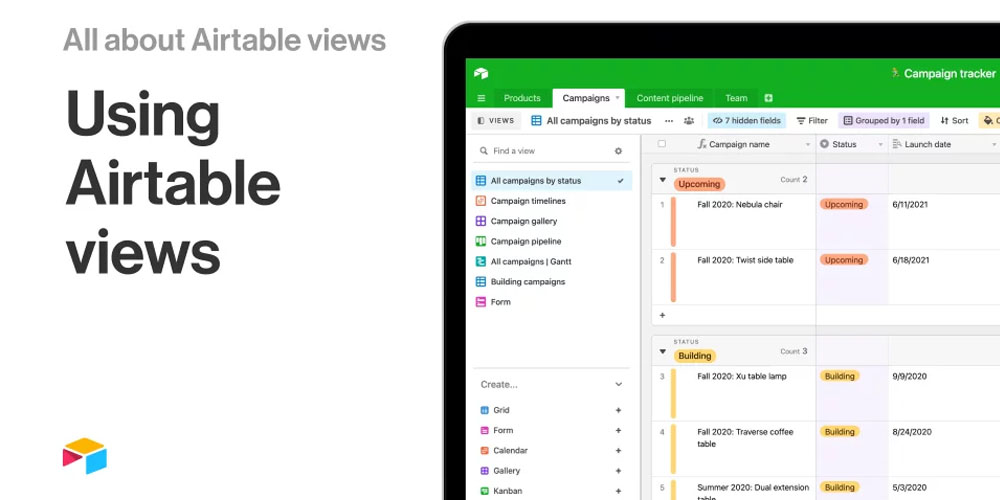The height and width of the screenshot is (500, 1000).
Task: Collapse the Building status group
Action: (x=662, y=352)
